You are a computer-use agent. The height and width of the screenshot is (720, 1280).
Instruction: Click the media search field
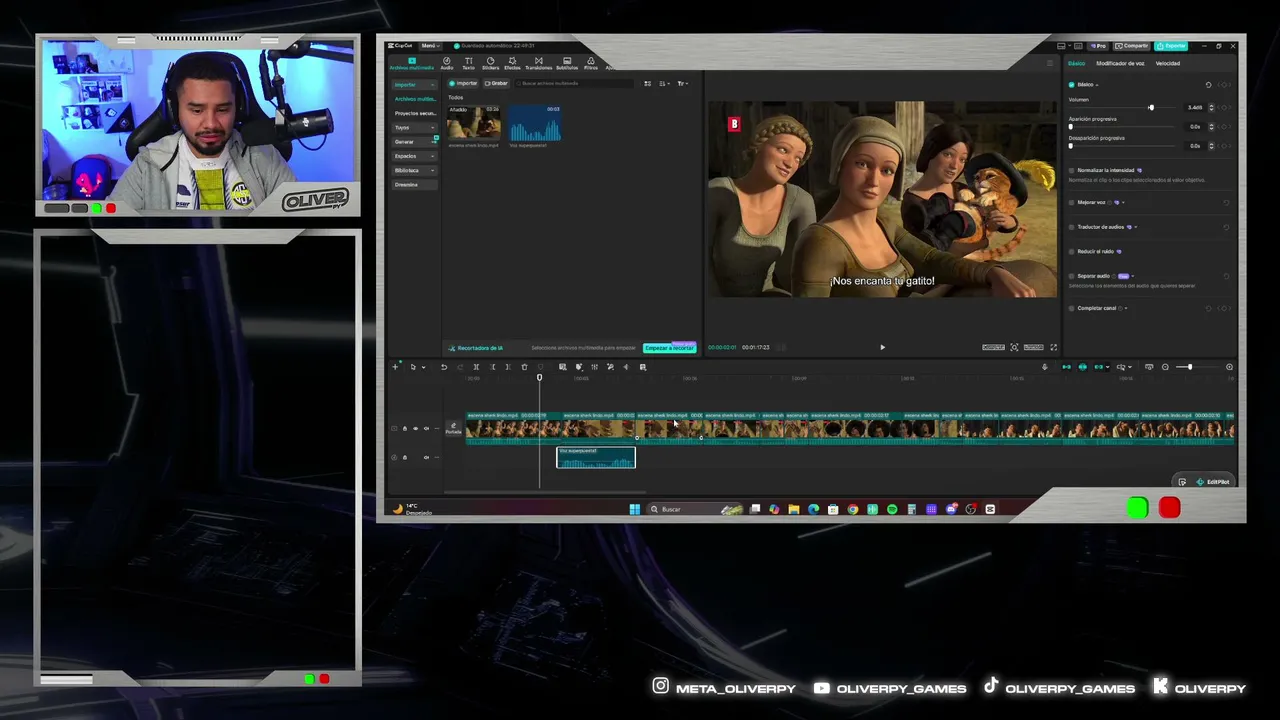tap(575, 83)
